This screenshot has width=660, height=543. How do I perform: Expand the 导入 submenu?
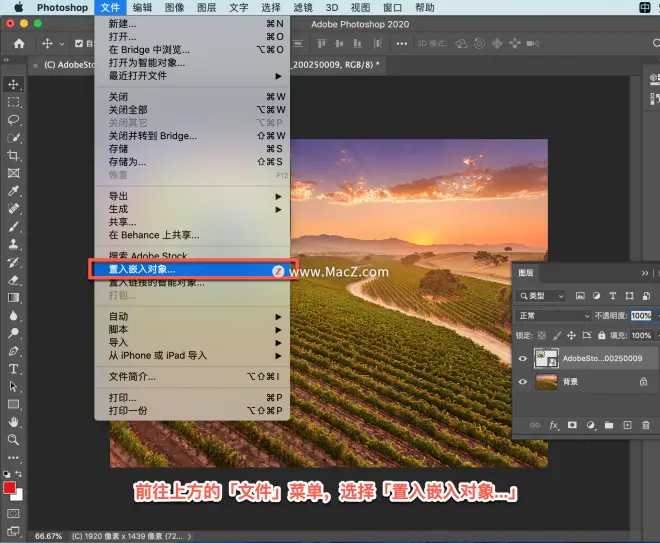(x=192, y=343)
